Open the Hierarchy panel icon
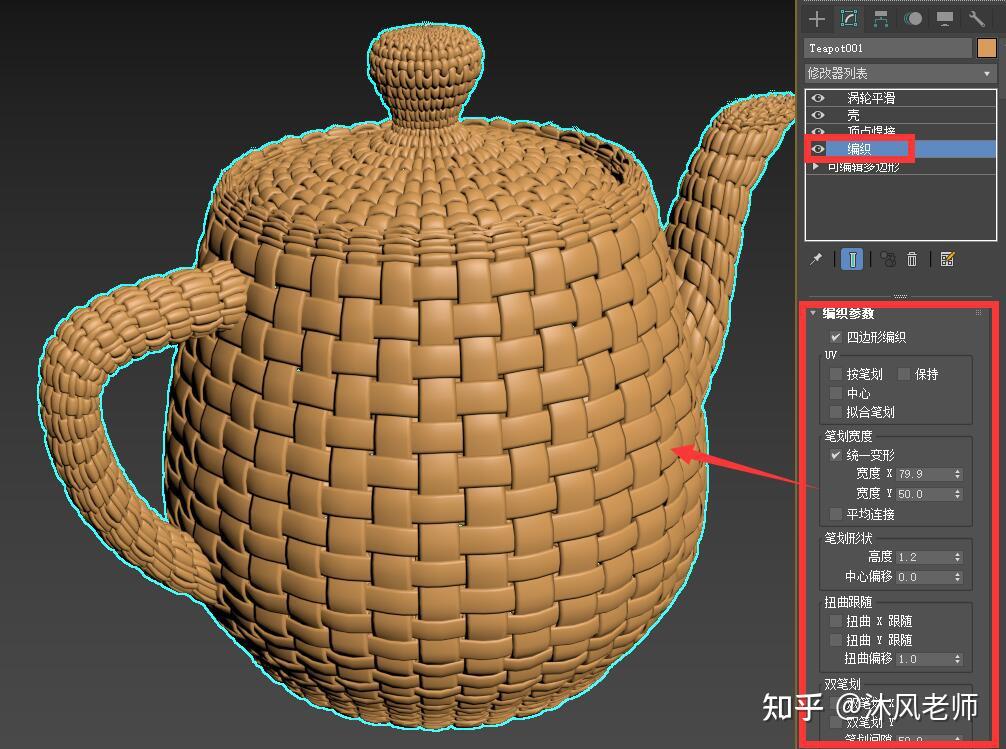Viewport: 1006px width, 749px height. (x=881, y=19)
